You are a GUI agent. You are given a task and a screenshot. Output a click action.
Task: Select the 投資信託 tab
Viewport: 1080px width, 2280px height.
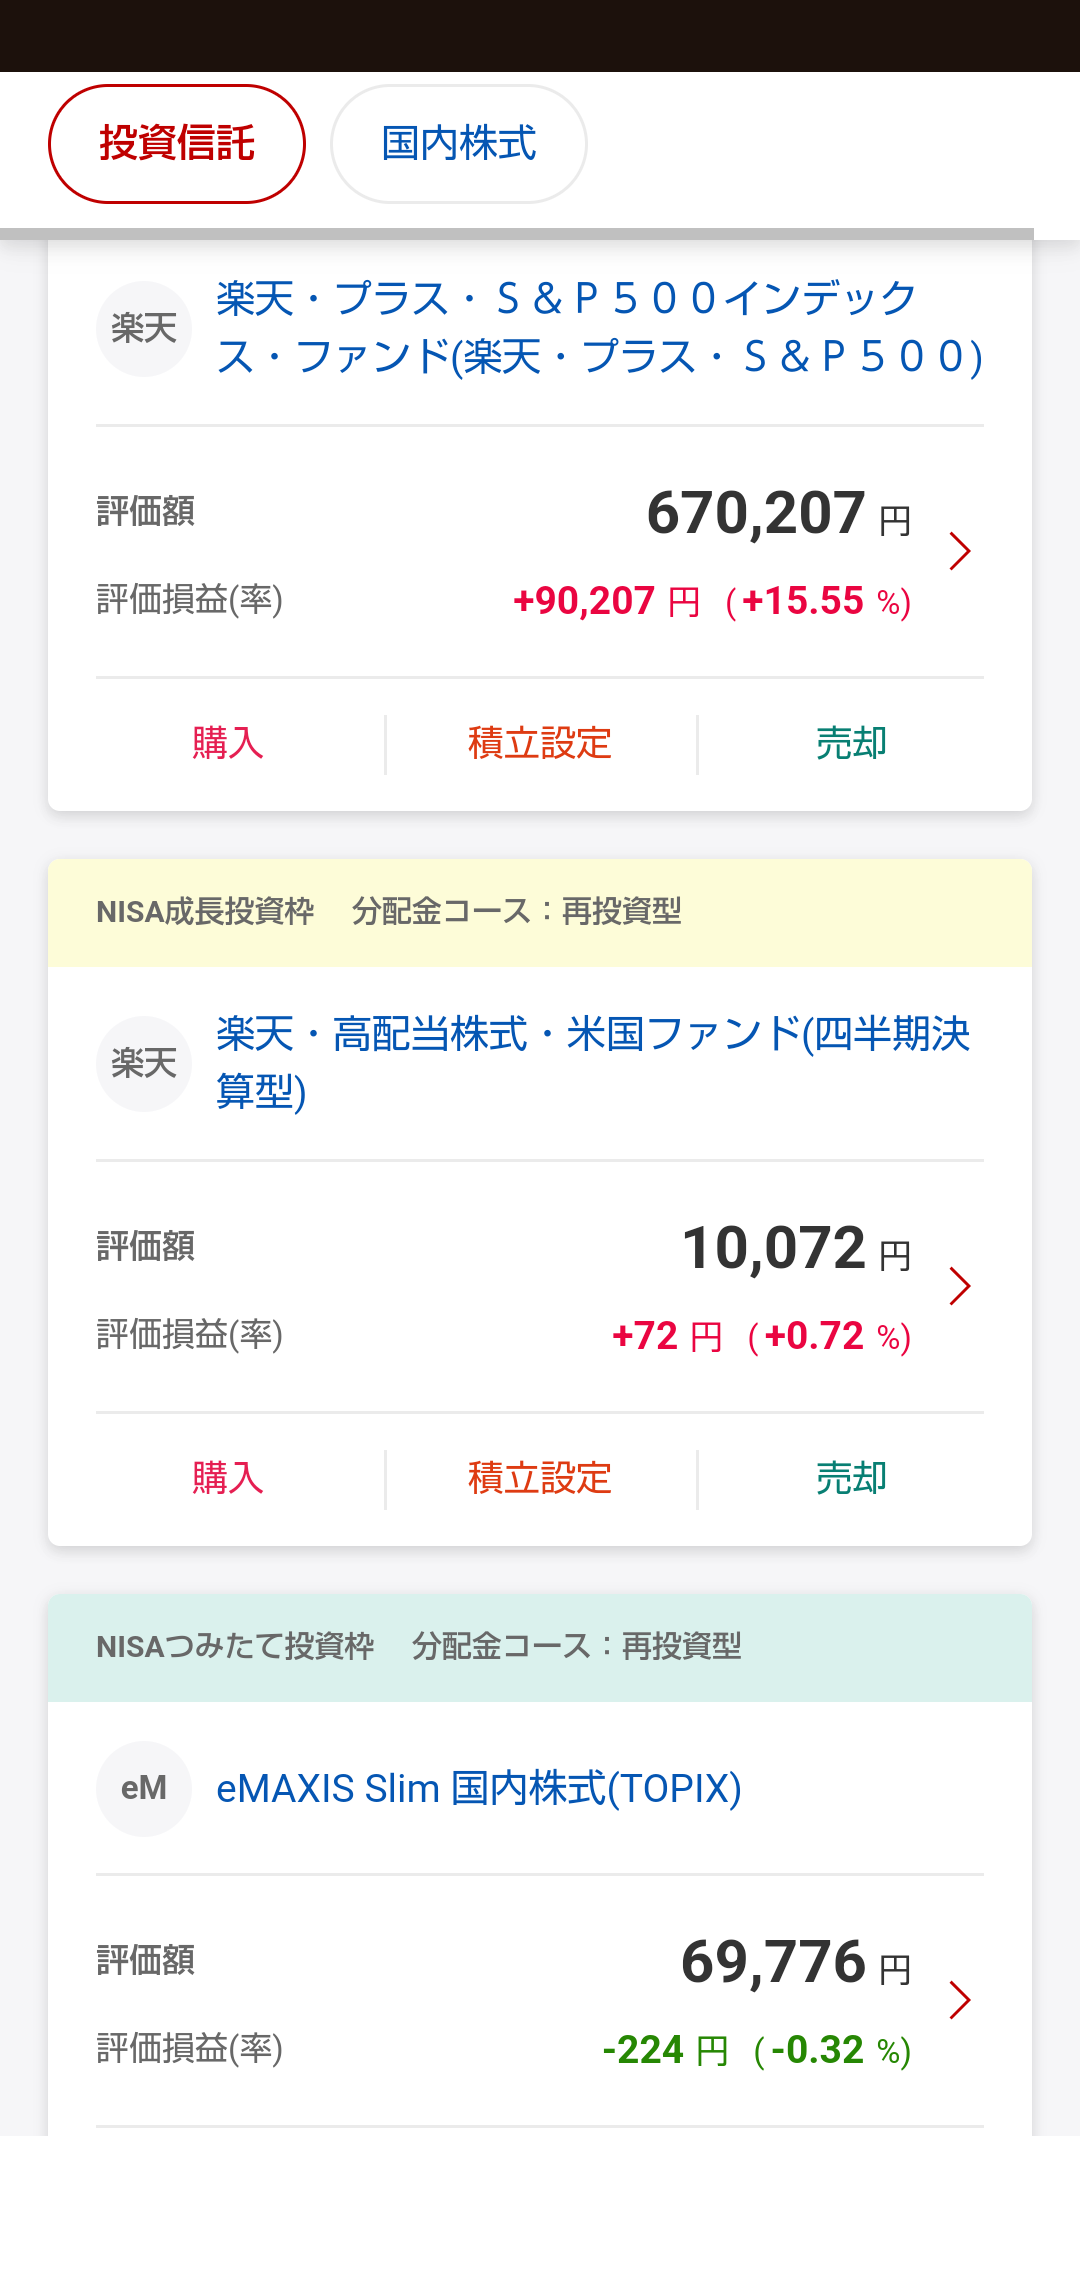click(x=177, y=144)
